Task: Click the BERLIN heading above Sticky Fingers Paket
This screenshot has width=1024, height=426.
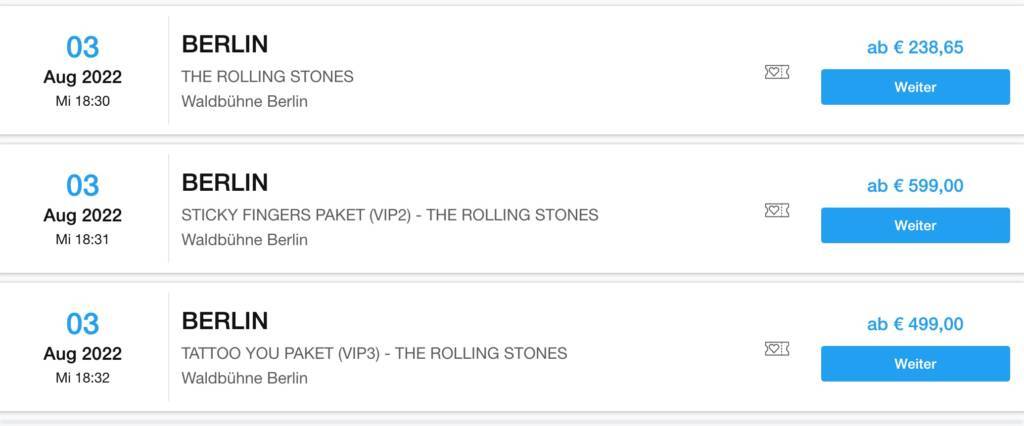Action: point(225,182)
